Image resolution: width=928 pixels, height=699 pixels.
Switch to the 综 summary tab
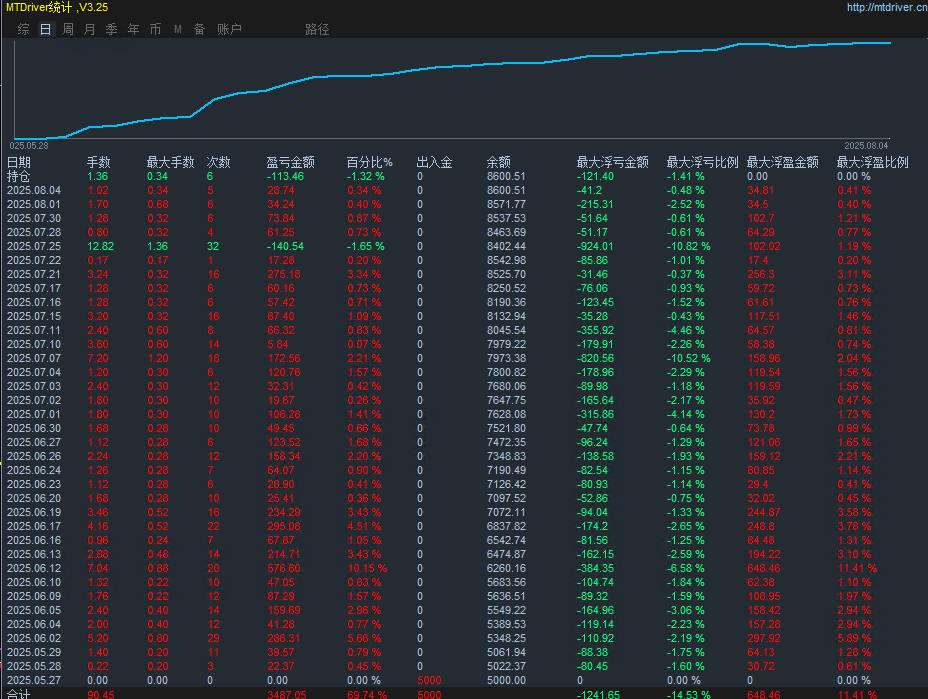[23, 29]
